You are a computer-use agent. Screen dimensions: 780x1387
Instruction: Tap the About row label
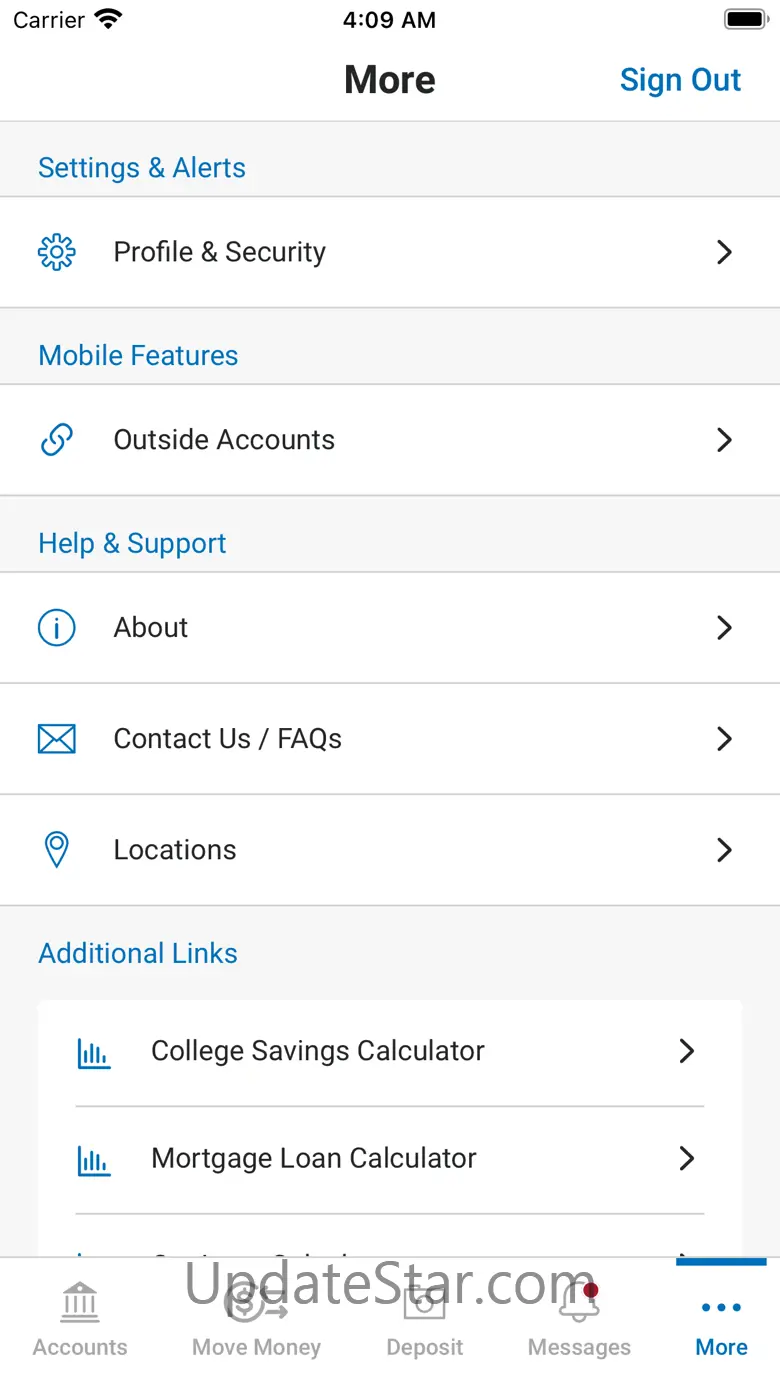[151, 628]
